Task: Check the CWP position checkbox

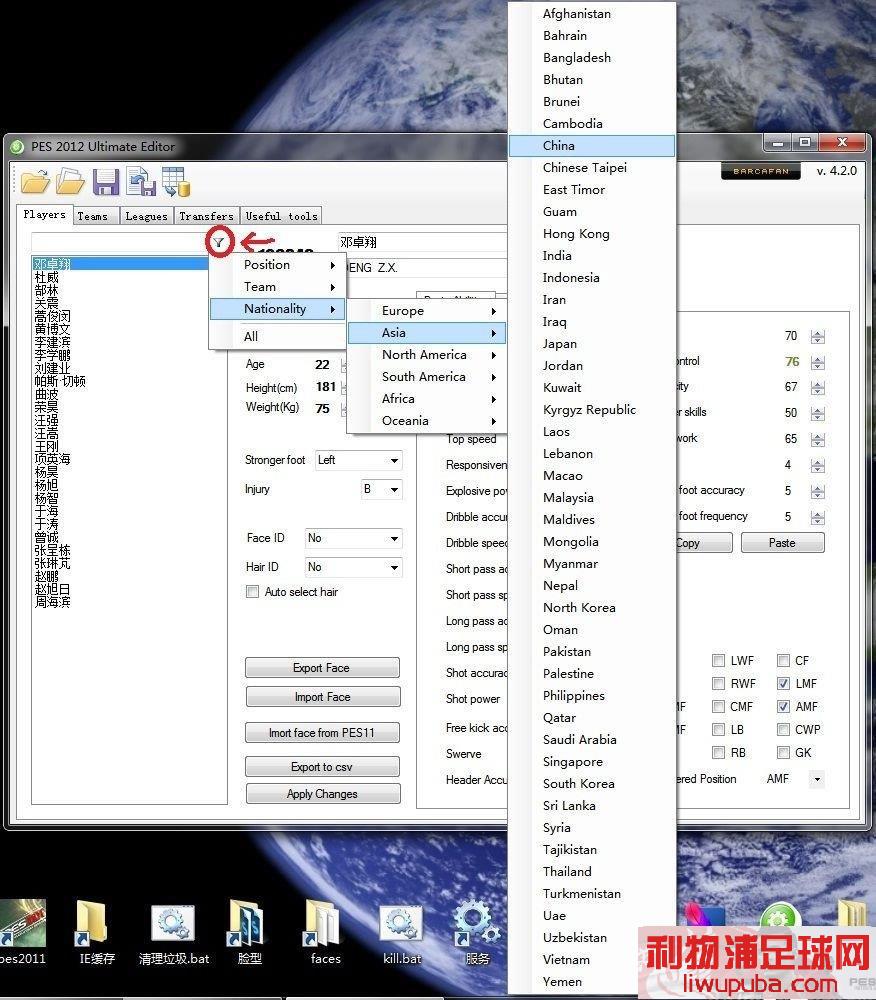Action: coord(784,730)
